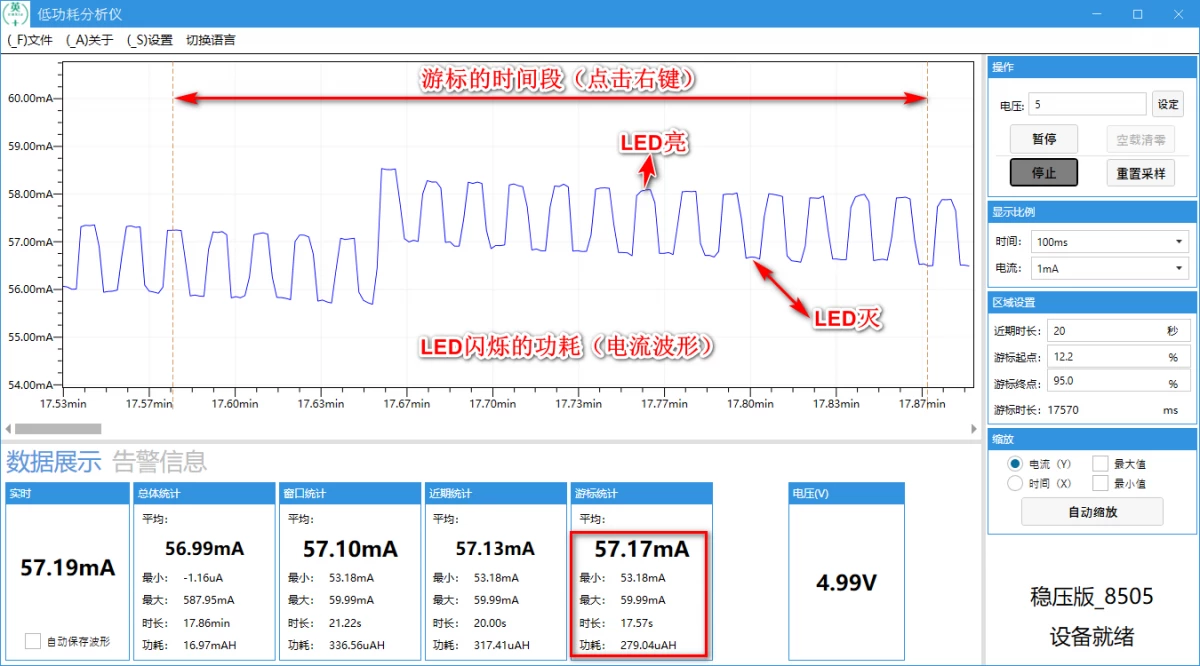Click the 窗口统计 duration 21.22s
The image size is (1200, 666).
coord(346,623)
